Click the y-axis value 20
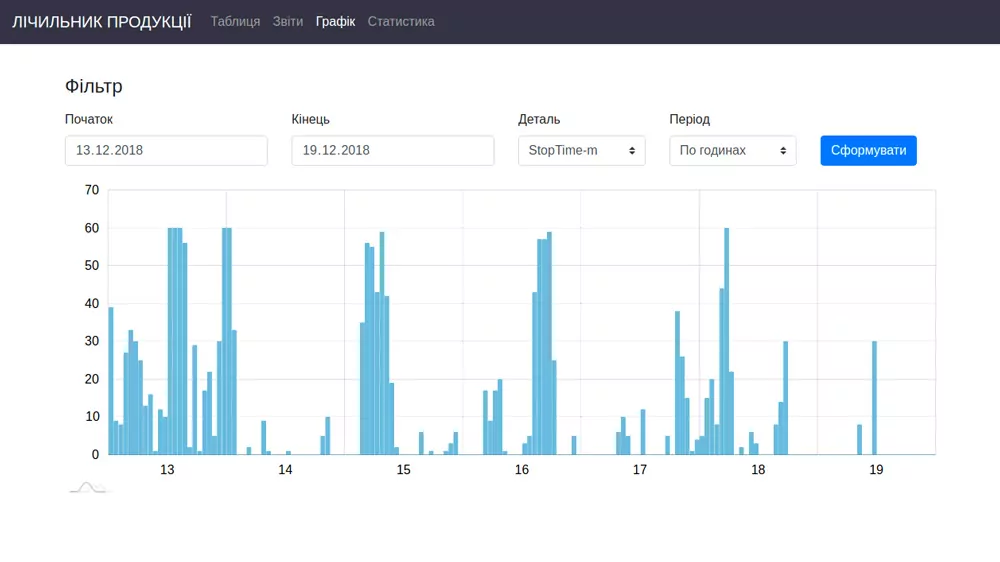The width and height of the screenshot is (1000, 562). point(92,380)
